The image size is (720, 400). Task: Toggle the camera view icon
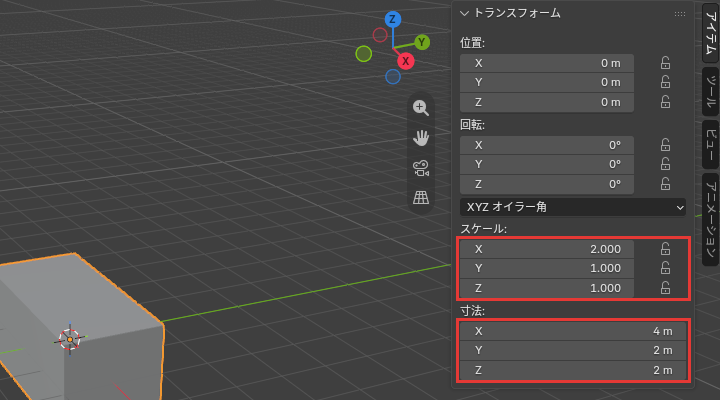coord(421,168)
